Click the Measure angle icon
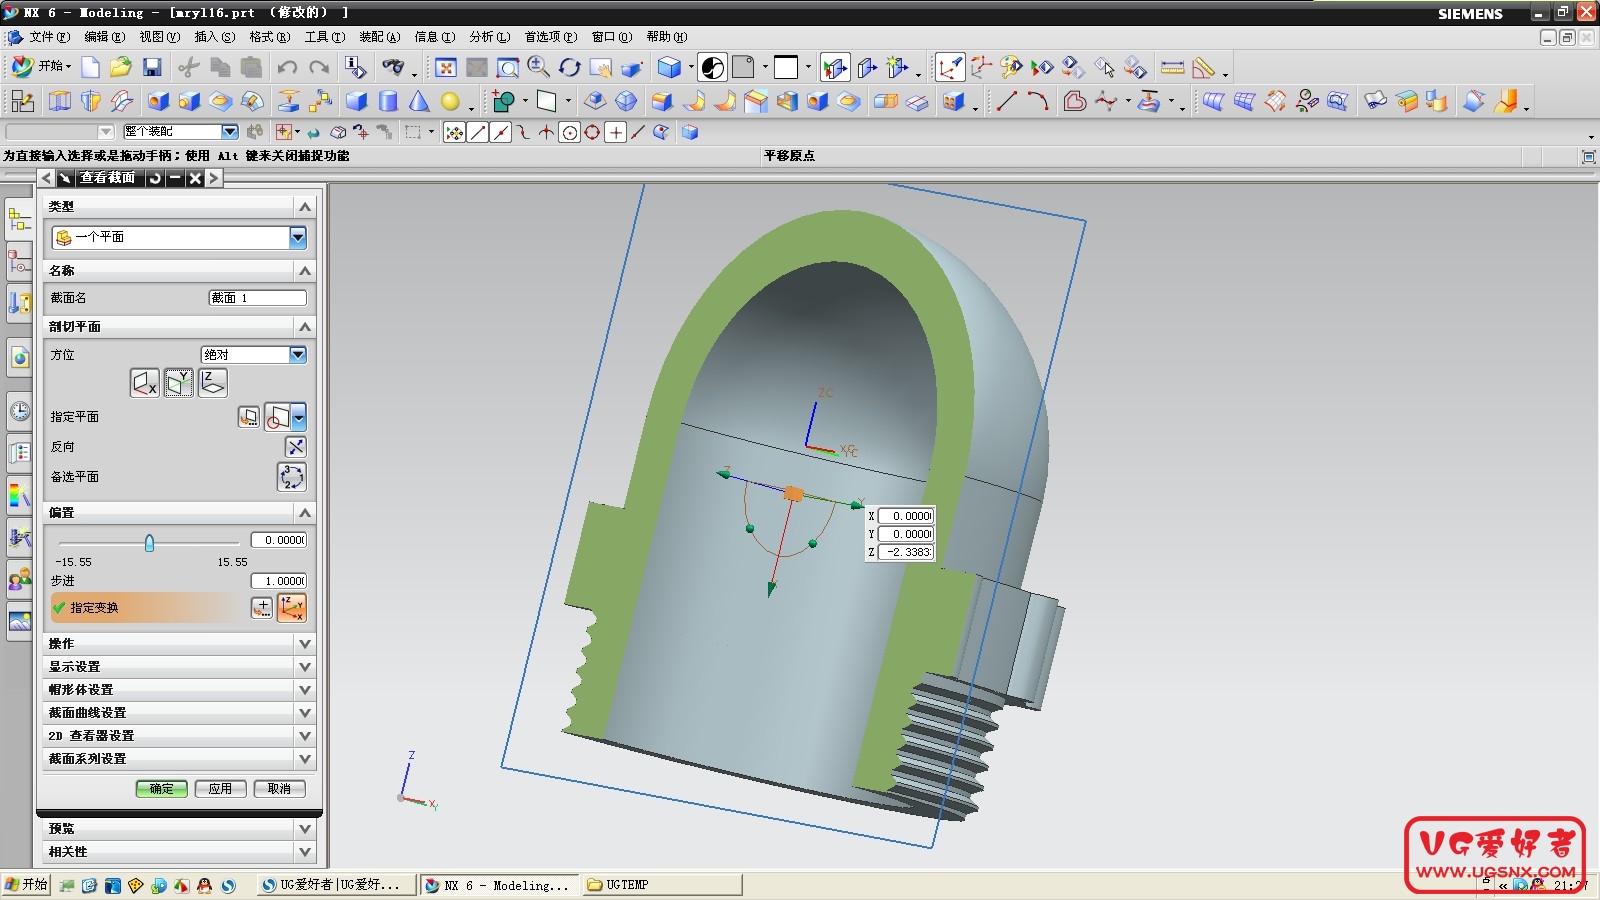Screen dimensions: 1600x900 [1204, 67]
